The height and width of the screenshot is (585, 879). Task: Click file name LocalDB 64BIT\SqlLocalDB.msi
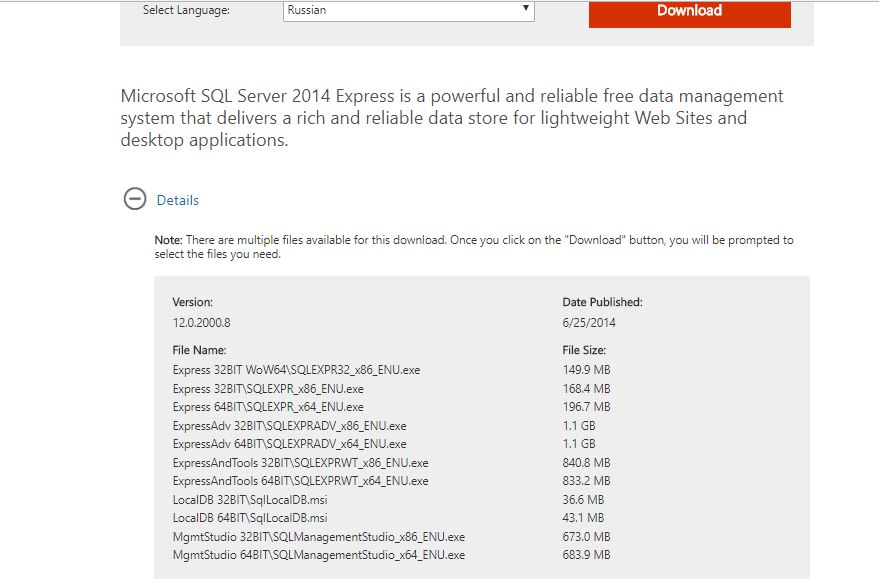tap(250, 518)
